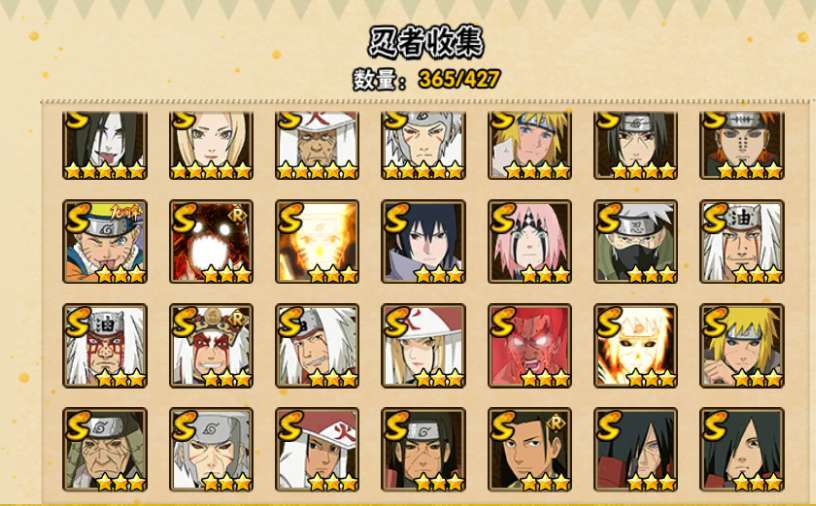The image size is (816, 506).
Task: Select young Hashirama card with R badge
Action: 530,450
